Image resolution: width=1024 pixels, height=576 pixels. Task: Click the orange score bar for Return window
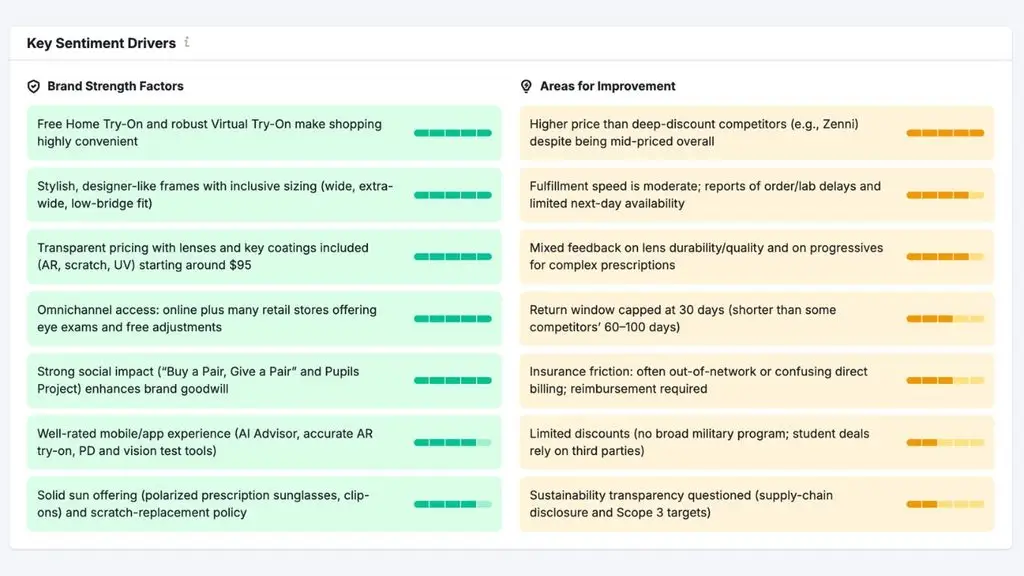tap(945, 319)
